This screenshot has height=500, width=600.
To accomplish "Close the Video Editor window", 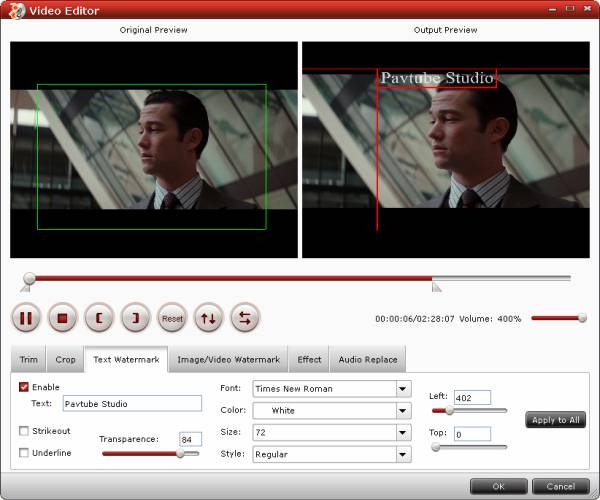I will (587, 8).
